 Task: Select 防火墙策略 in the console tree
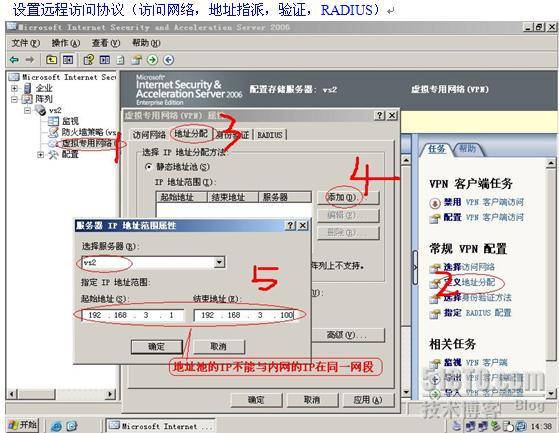pyautogui.click(x=89, y=132)
